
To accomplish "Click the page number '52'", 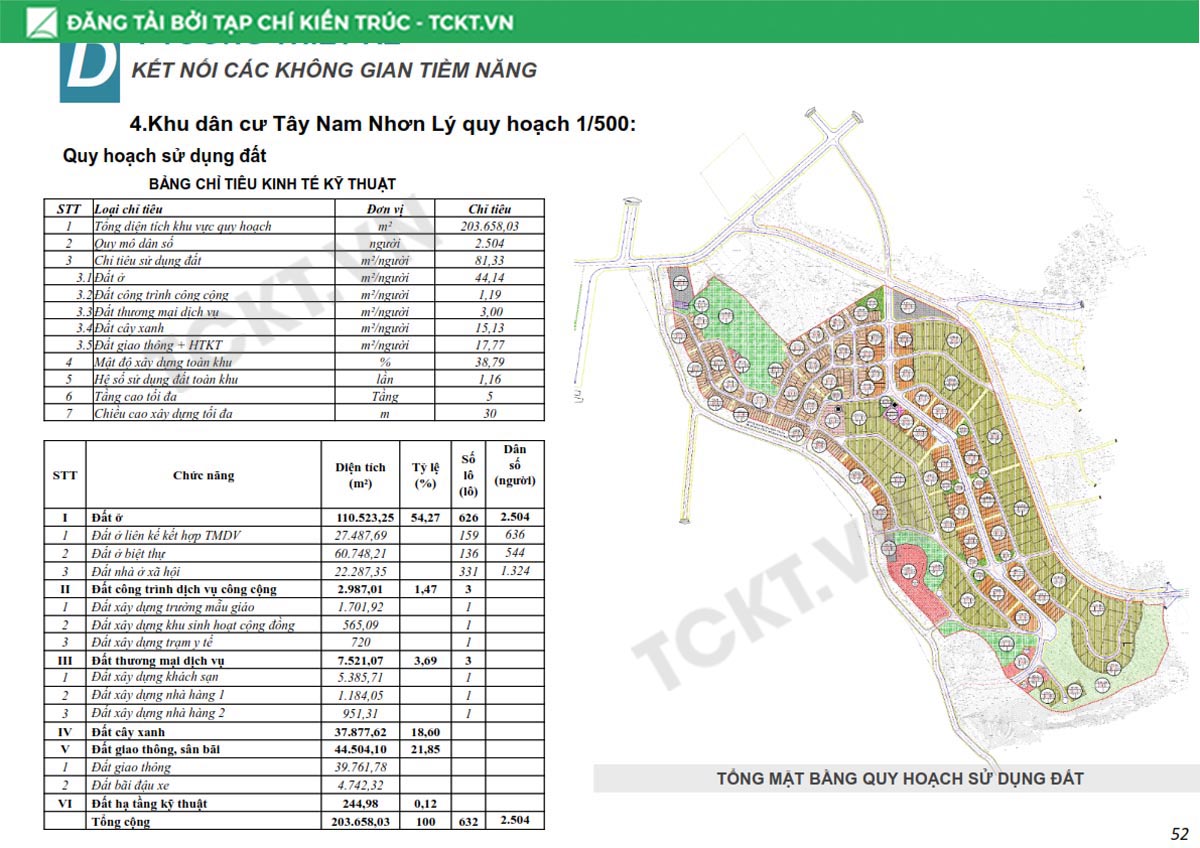I will click(x=1180, y=833).
